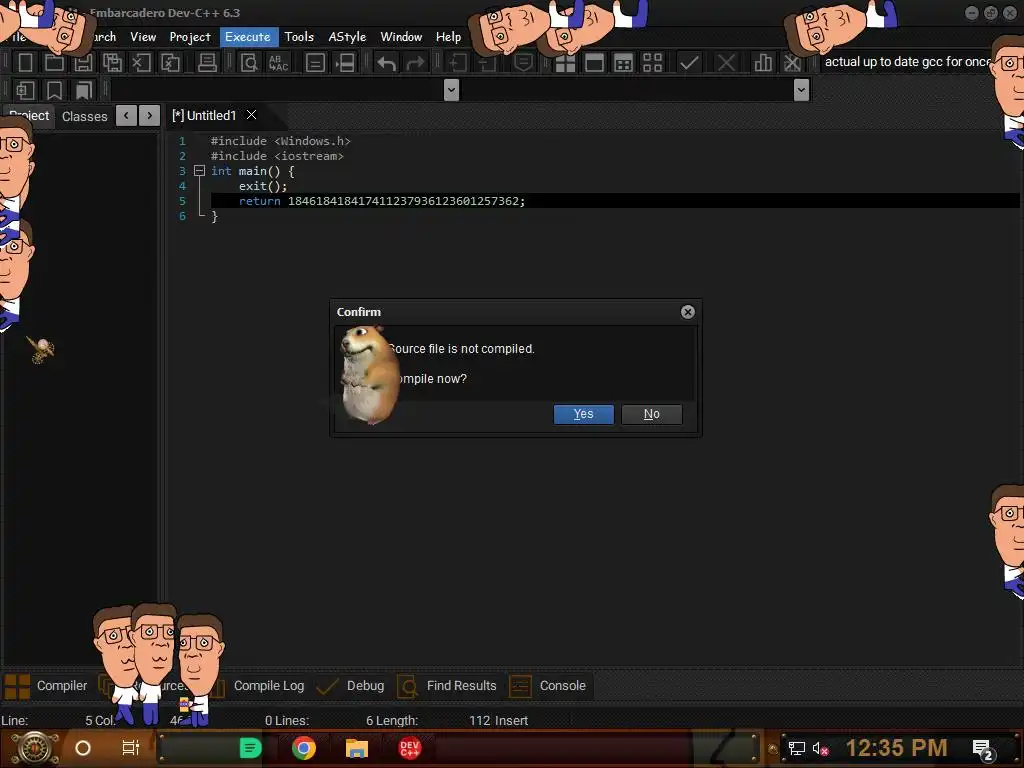The image size is (1024, 768).
Task: Click the Close file toolbar icon
Action: pyautogui.click(x=141, y=63)
